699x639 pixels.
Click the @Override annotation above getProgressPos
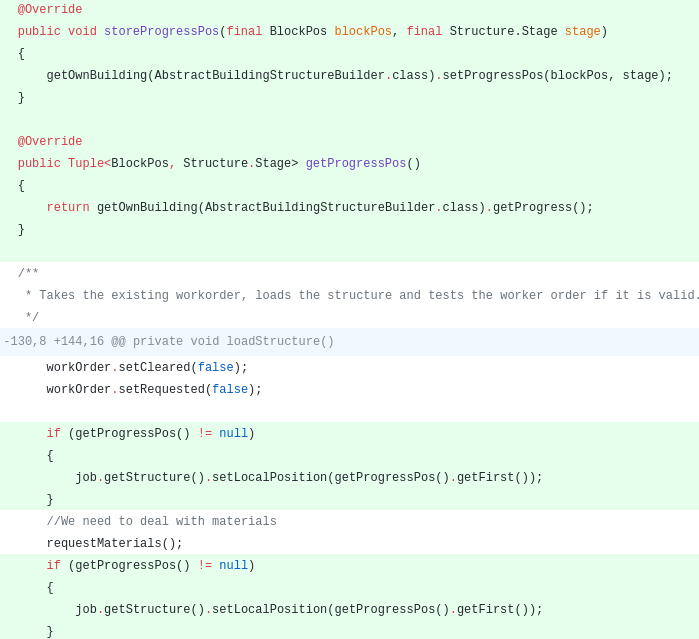[50, 142]
